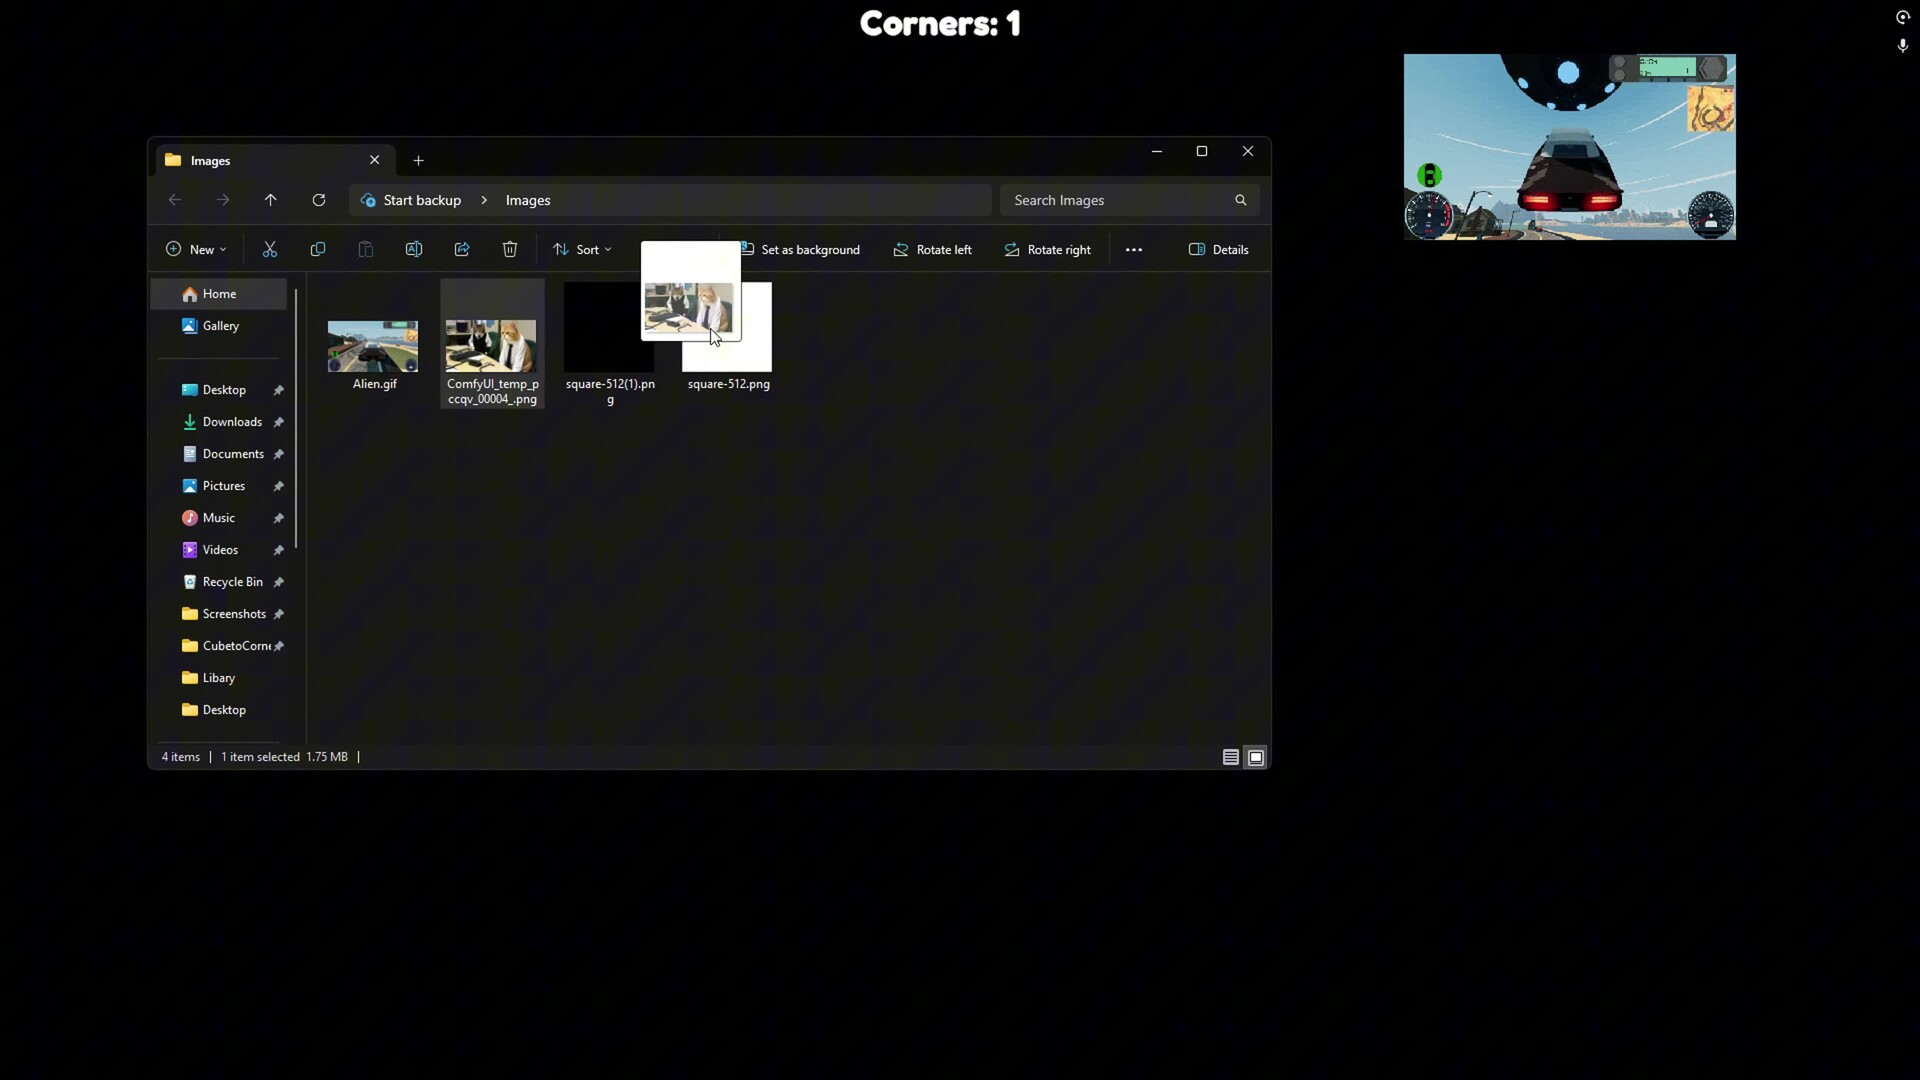
Task: Click the Share icon in toolbar
Action: point(462,250)
